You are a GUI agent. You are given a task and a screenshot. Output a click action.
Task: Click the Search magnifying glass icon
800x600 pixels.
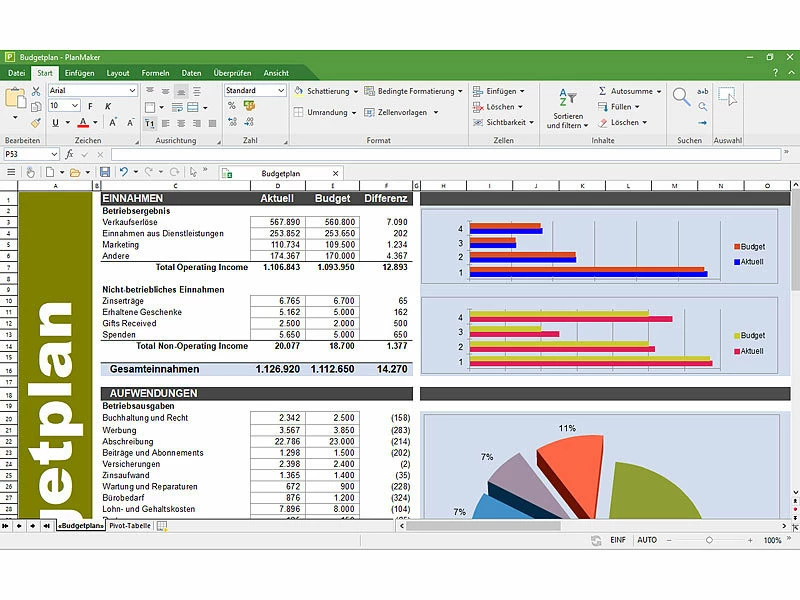[x=681, y=97]
